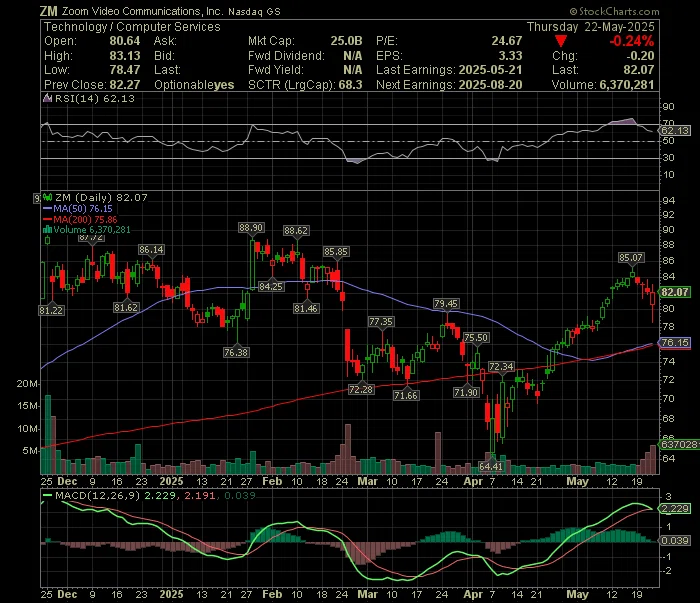Click the 85.85 price label

click(x=336, y=252)
